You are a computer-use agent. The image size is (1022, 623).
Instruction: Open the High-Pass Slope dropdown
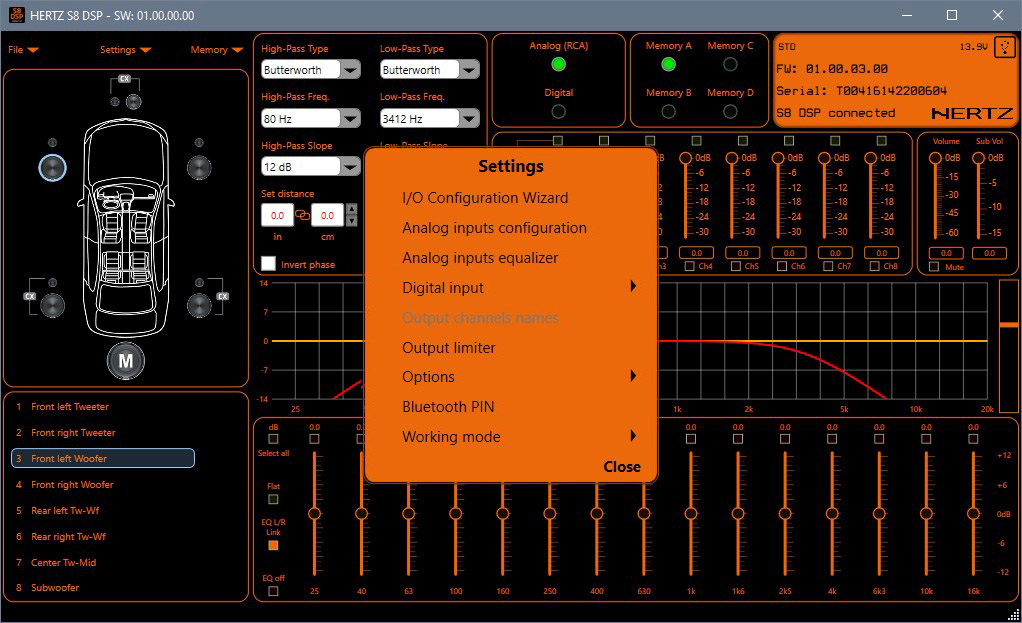click(x=350, y=167)
